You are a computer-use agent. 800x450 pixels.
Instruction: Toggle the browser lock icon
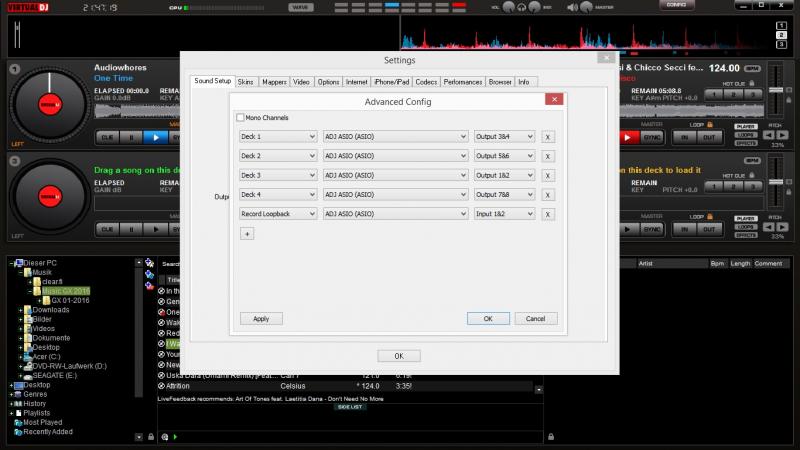pyautogui.click(x=151, y=437)
